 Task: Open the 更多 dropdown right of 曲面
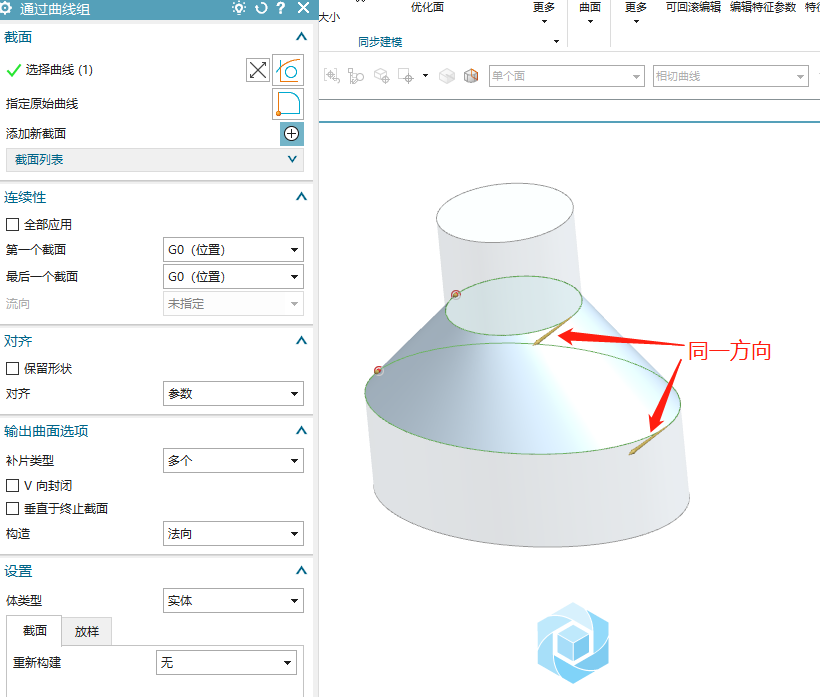[636, 13]
